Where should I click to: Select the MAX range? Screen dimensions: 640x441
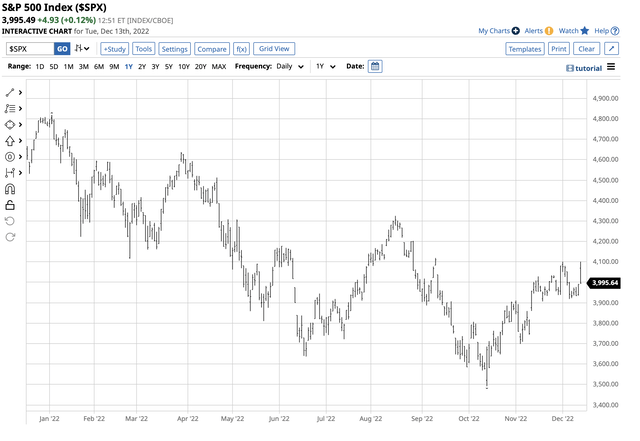[x=219, y=67]
